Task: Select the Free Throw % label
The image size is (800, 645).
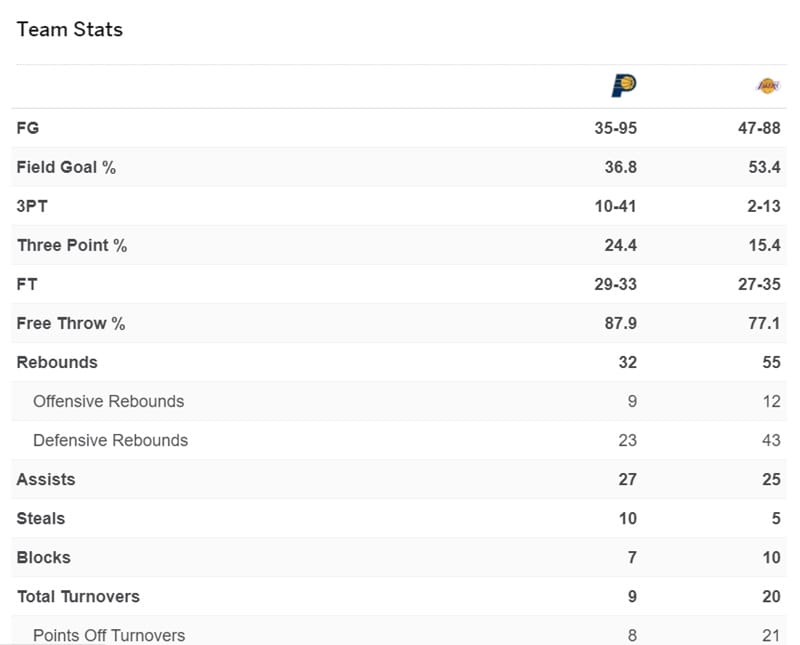Action: [71, 323]
